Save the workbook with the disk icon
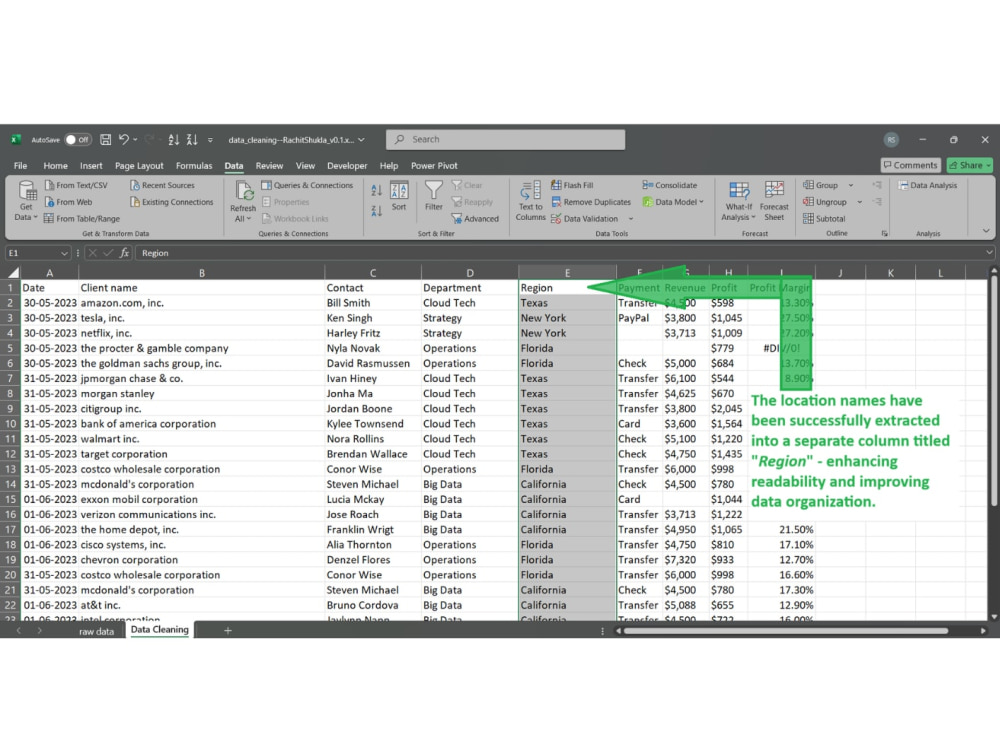Viewport: 1000px width, 750px height. [106, 139]
